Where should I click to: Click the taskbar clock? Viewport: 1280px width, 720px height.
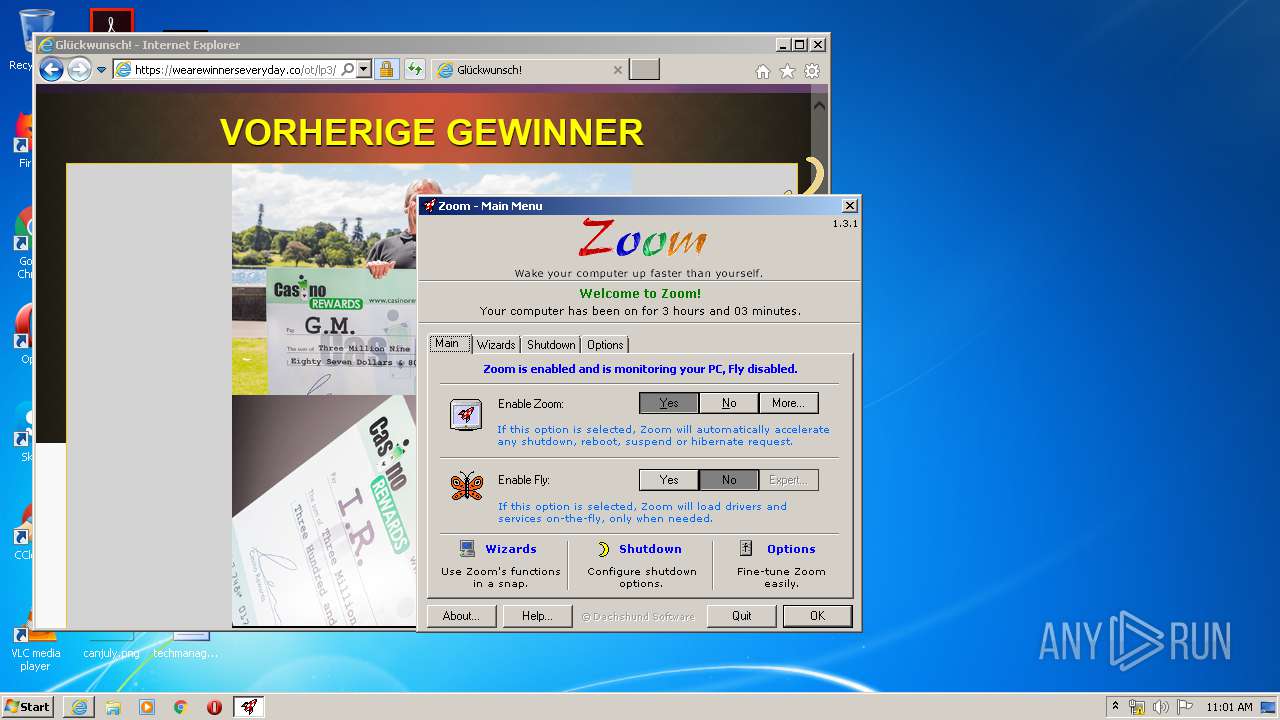[x=1229, y=707]
